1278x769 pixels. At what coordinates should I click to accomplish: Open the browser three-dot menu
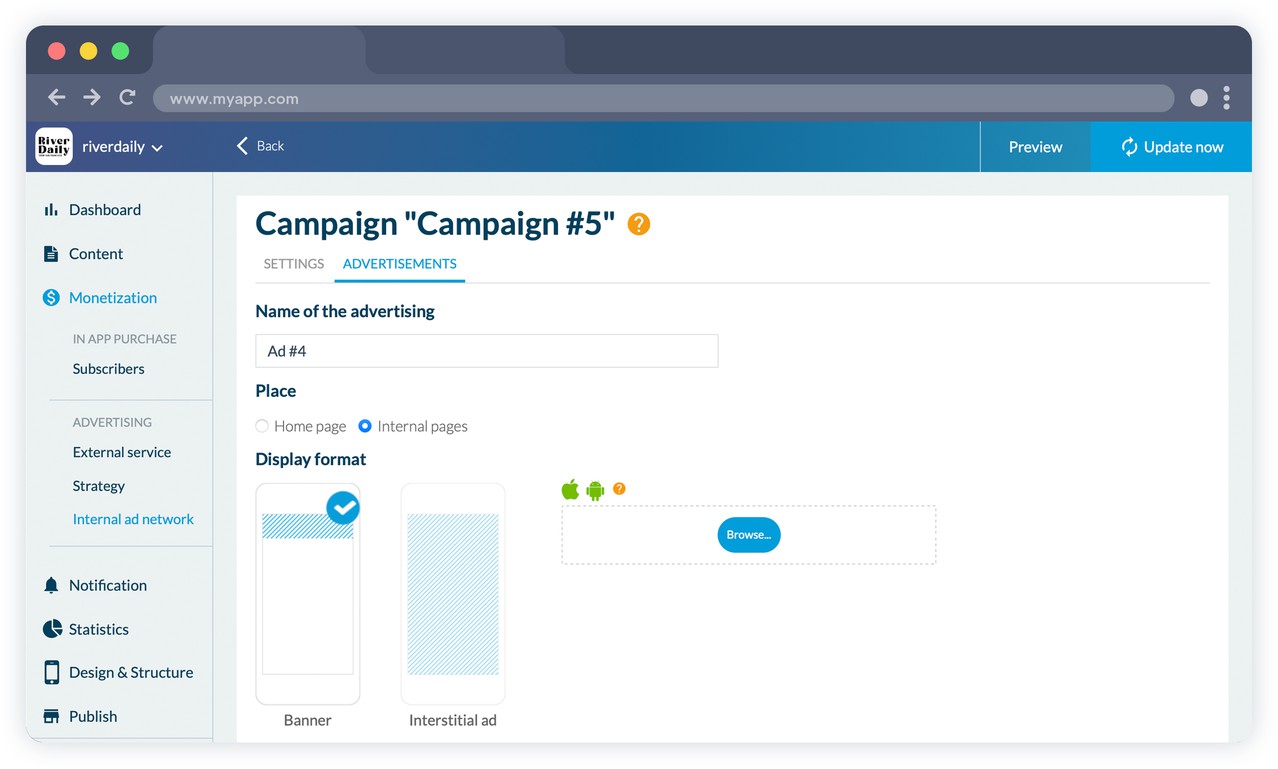click(x=1226, y=98)
